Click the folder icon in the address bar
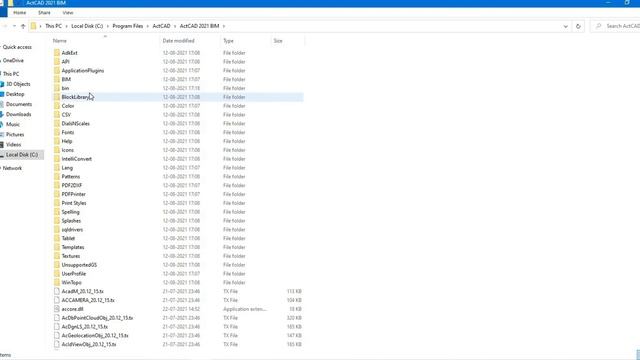The height and width of the screenshot is (360, 640). 33,26
